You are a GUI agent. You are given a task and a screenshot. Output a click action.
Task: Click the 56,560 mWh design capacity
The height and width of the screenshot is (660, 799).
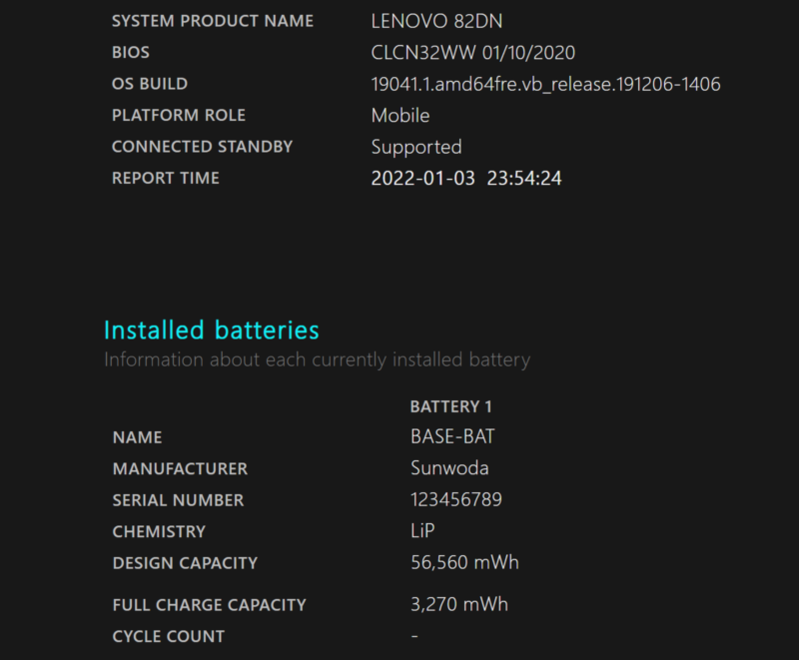click(x=464, y=563)
